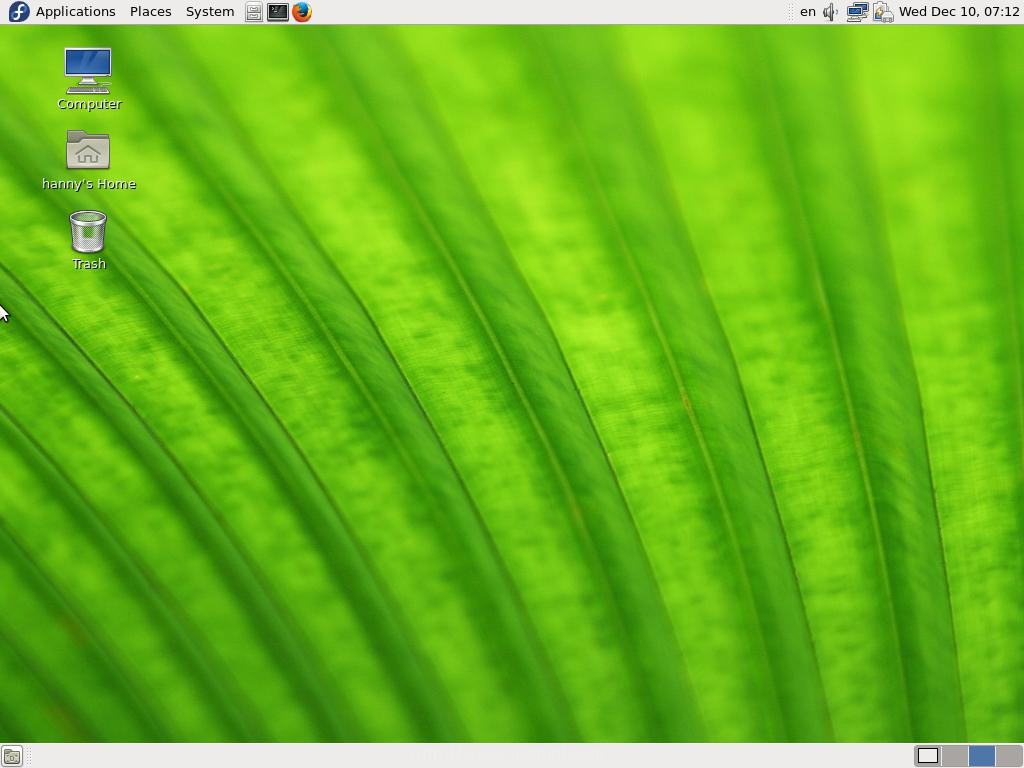Open the Places menu
This screenshot has width=1024, height=768.
[x=150, y=12]
